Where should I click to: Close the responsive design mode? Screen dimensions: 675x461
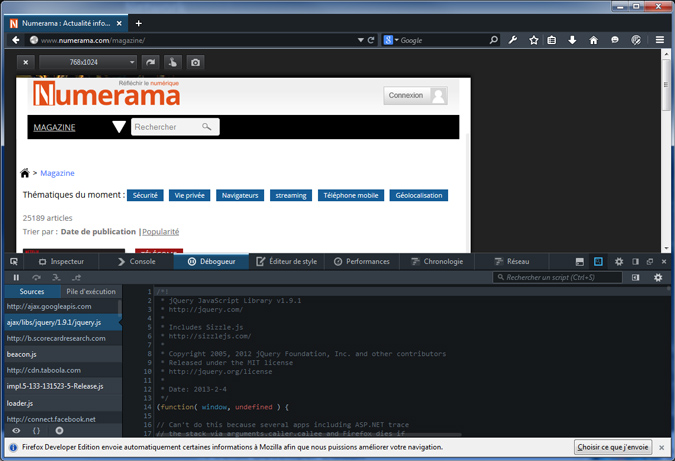[x=27, y=62]
